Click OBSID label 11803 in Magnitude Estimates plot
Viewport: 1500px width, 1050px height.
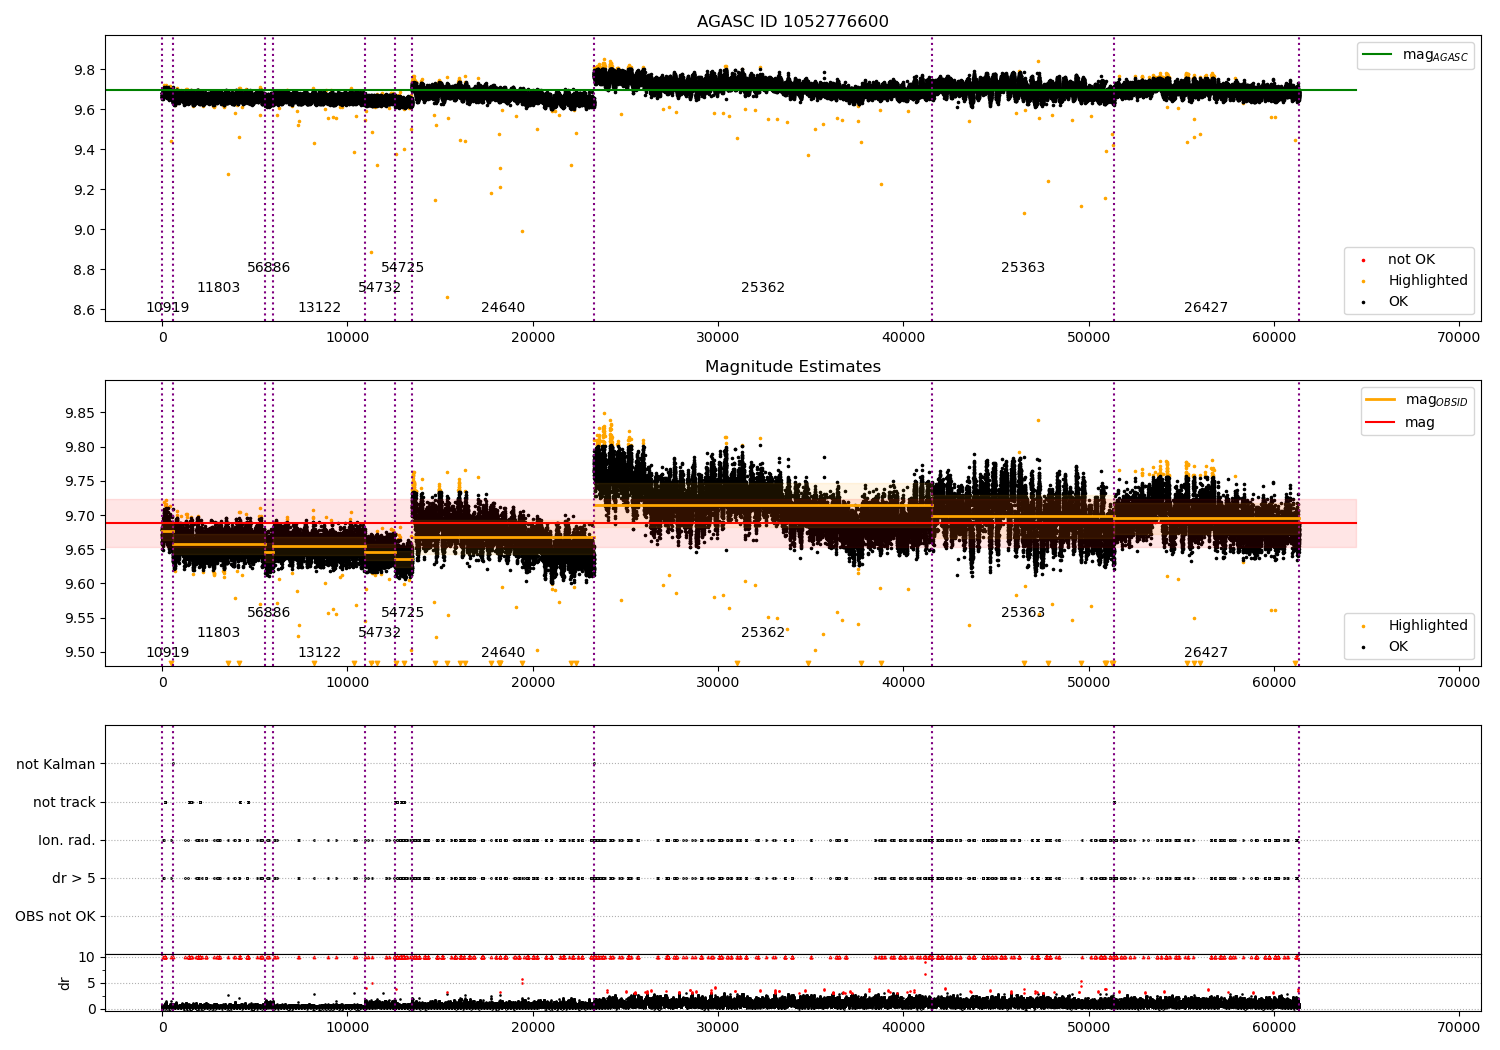(x=218, y=633)
